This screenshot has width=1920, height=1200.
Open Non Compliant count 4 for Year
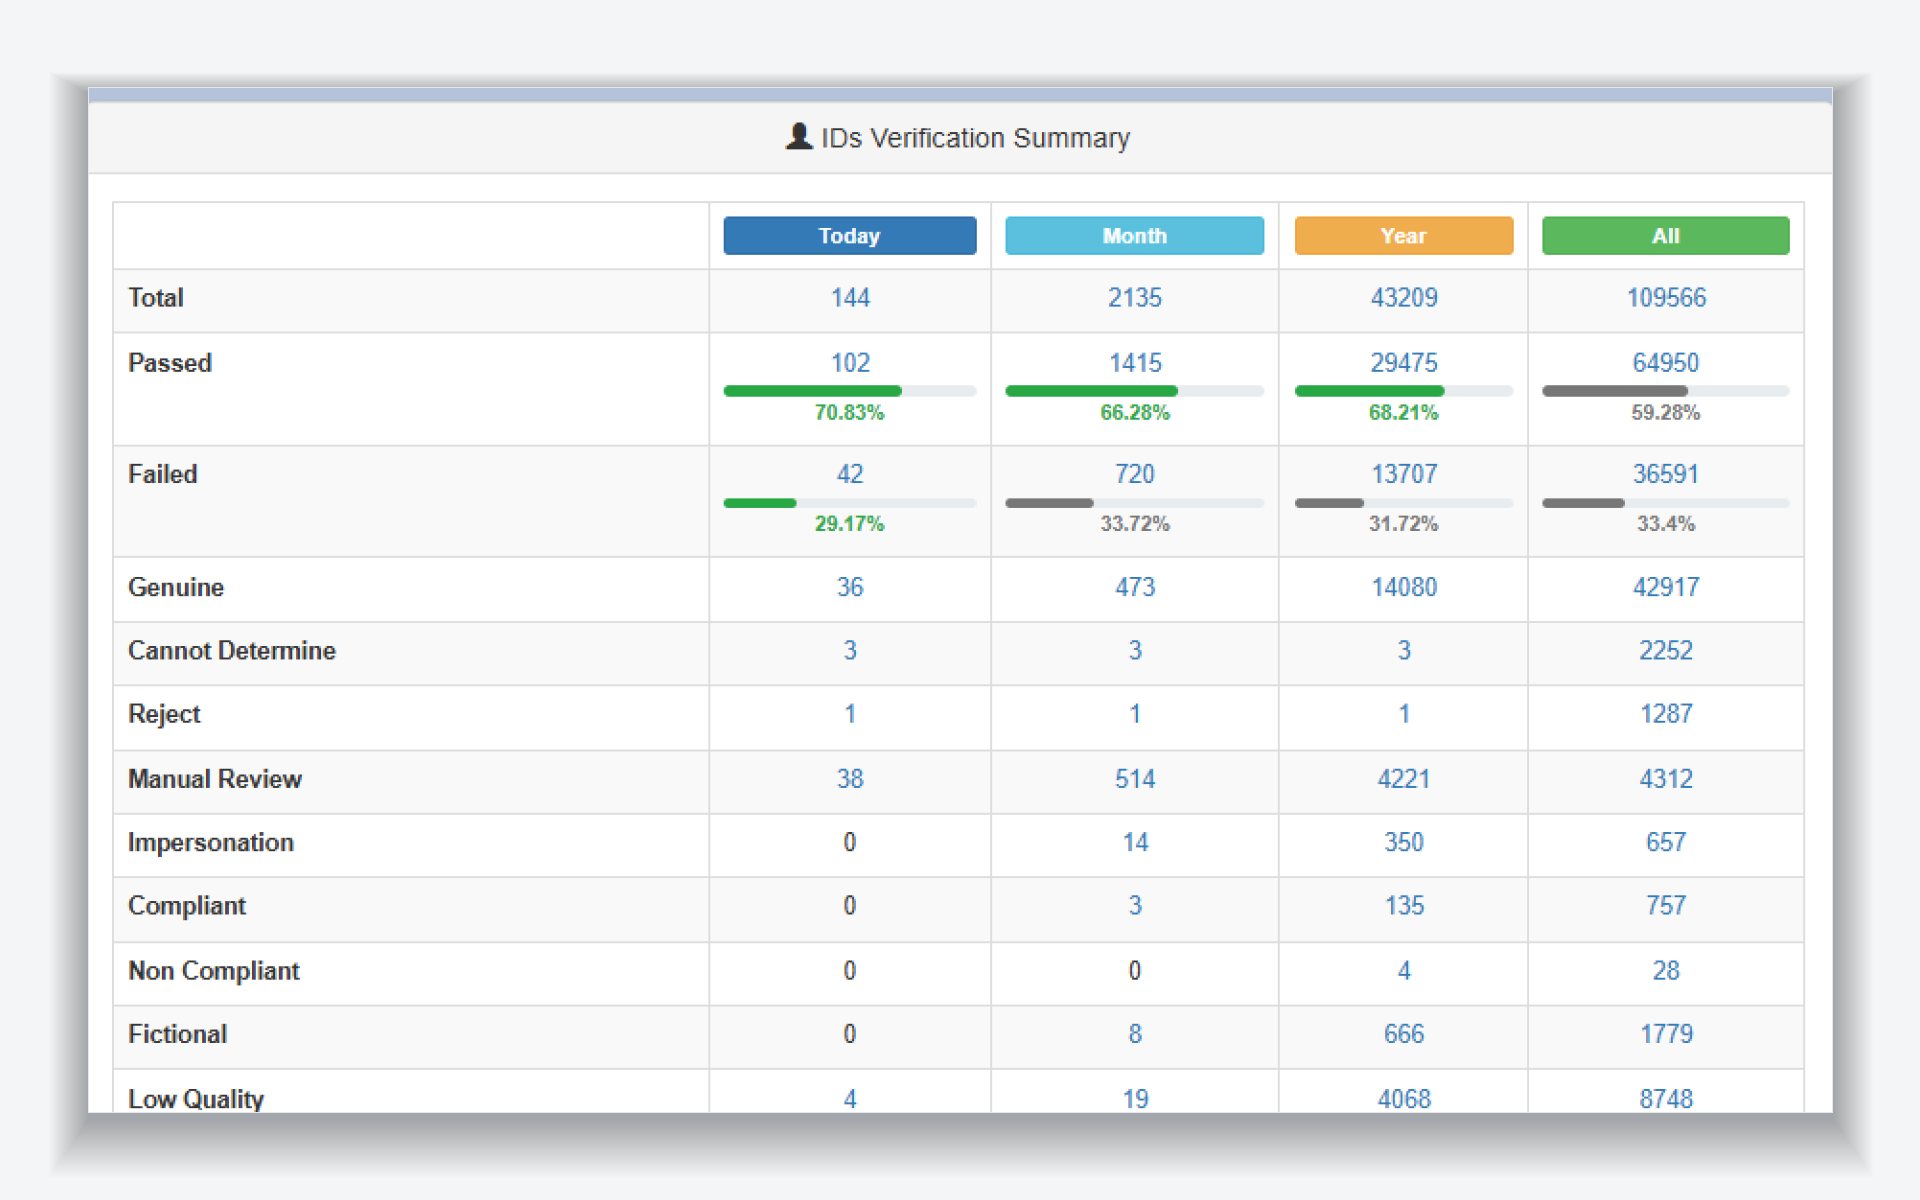1404,971
